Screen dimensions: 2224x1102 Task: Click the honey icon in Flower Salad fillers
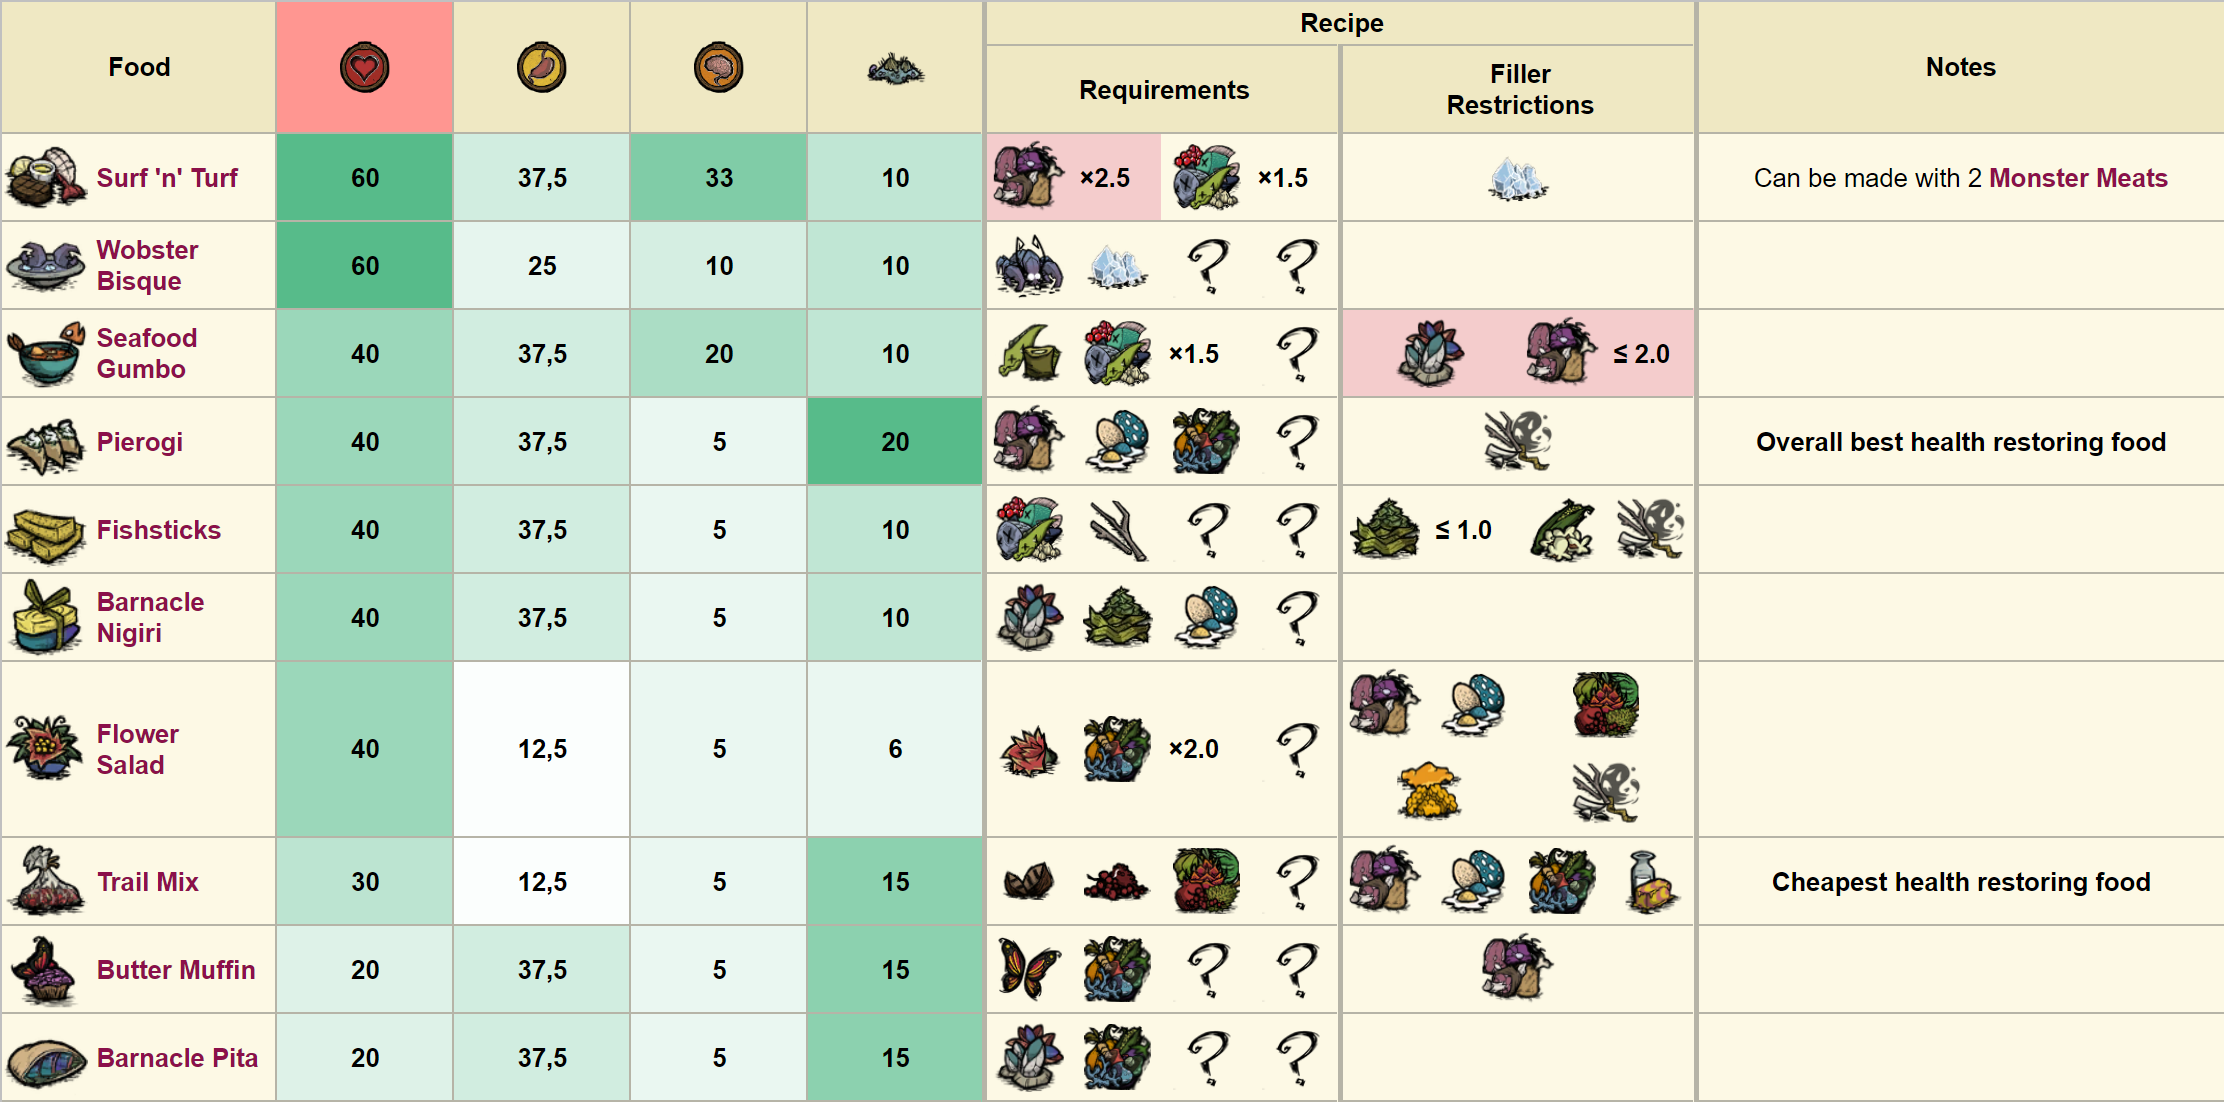tap(1428, 791)
